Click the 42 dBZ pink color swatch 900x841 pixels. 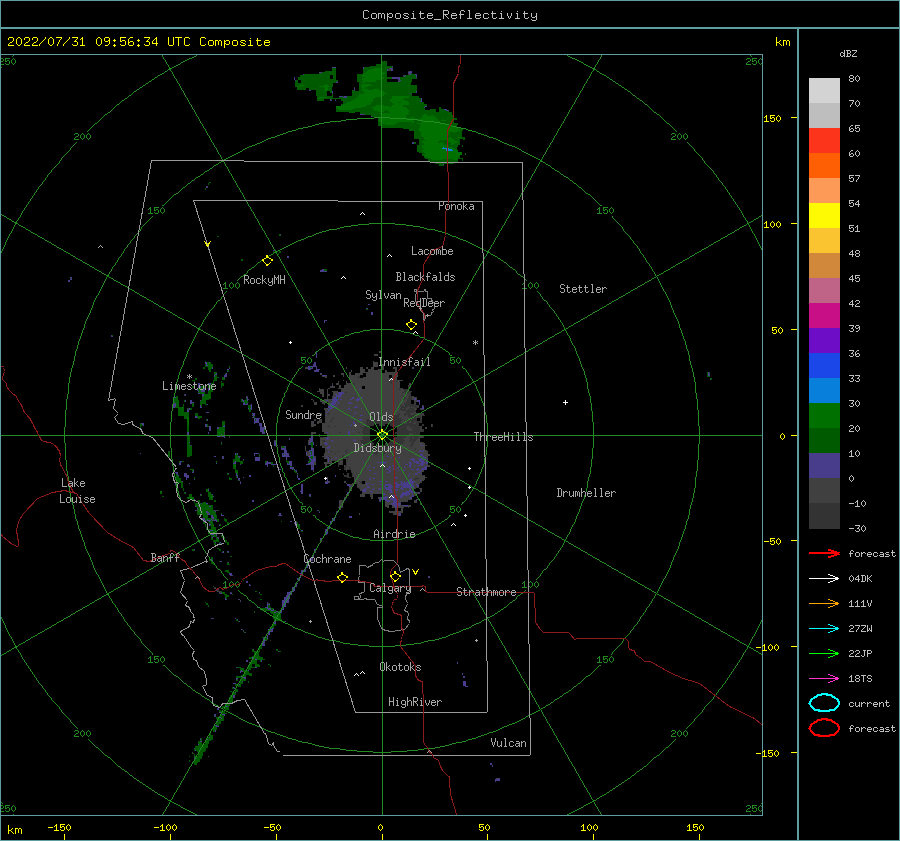point(824,290)
